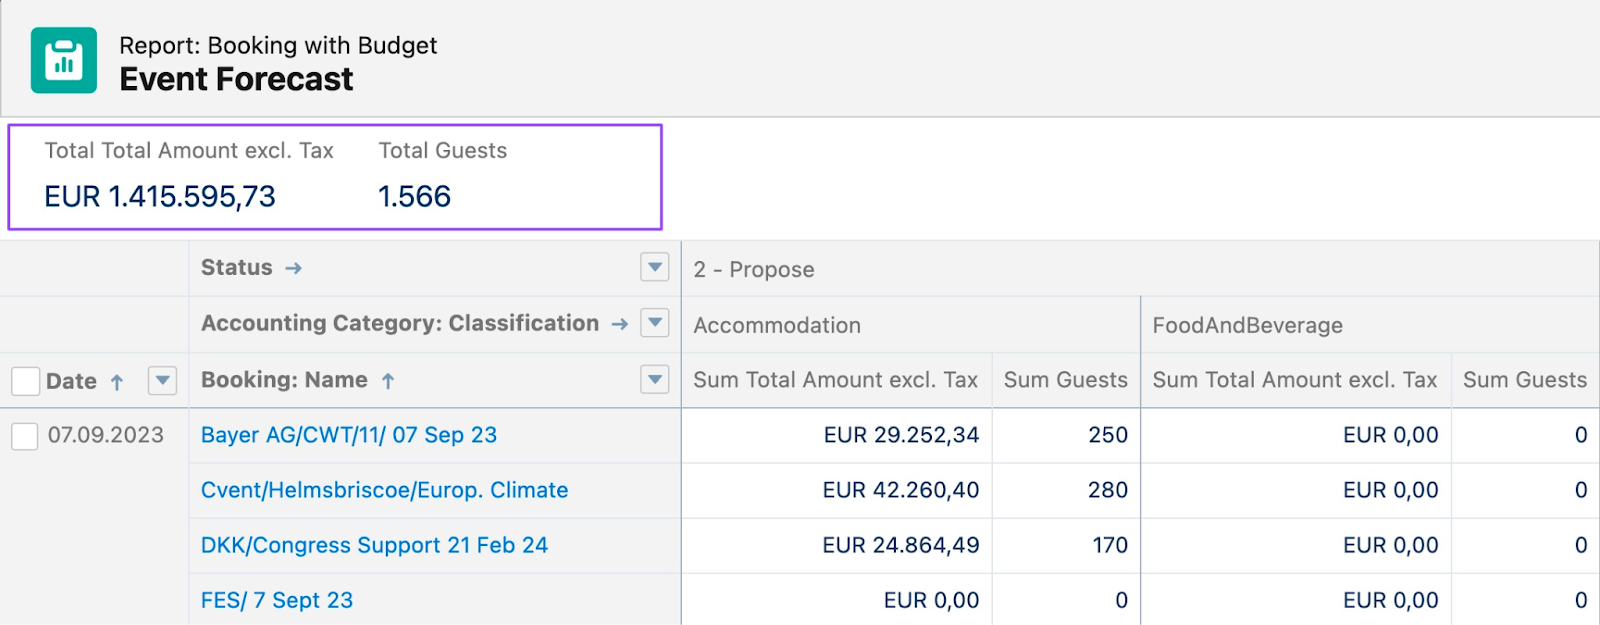Open the Date column dropdown
Image resolution: width=1600 pixels, height=625 pixels.
(162, 380)
